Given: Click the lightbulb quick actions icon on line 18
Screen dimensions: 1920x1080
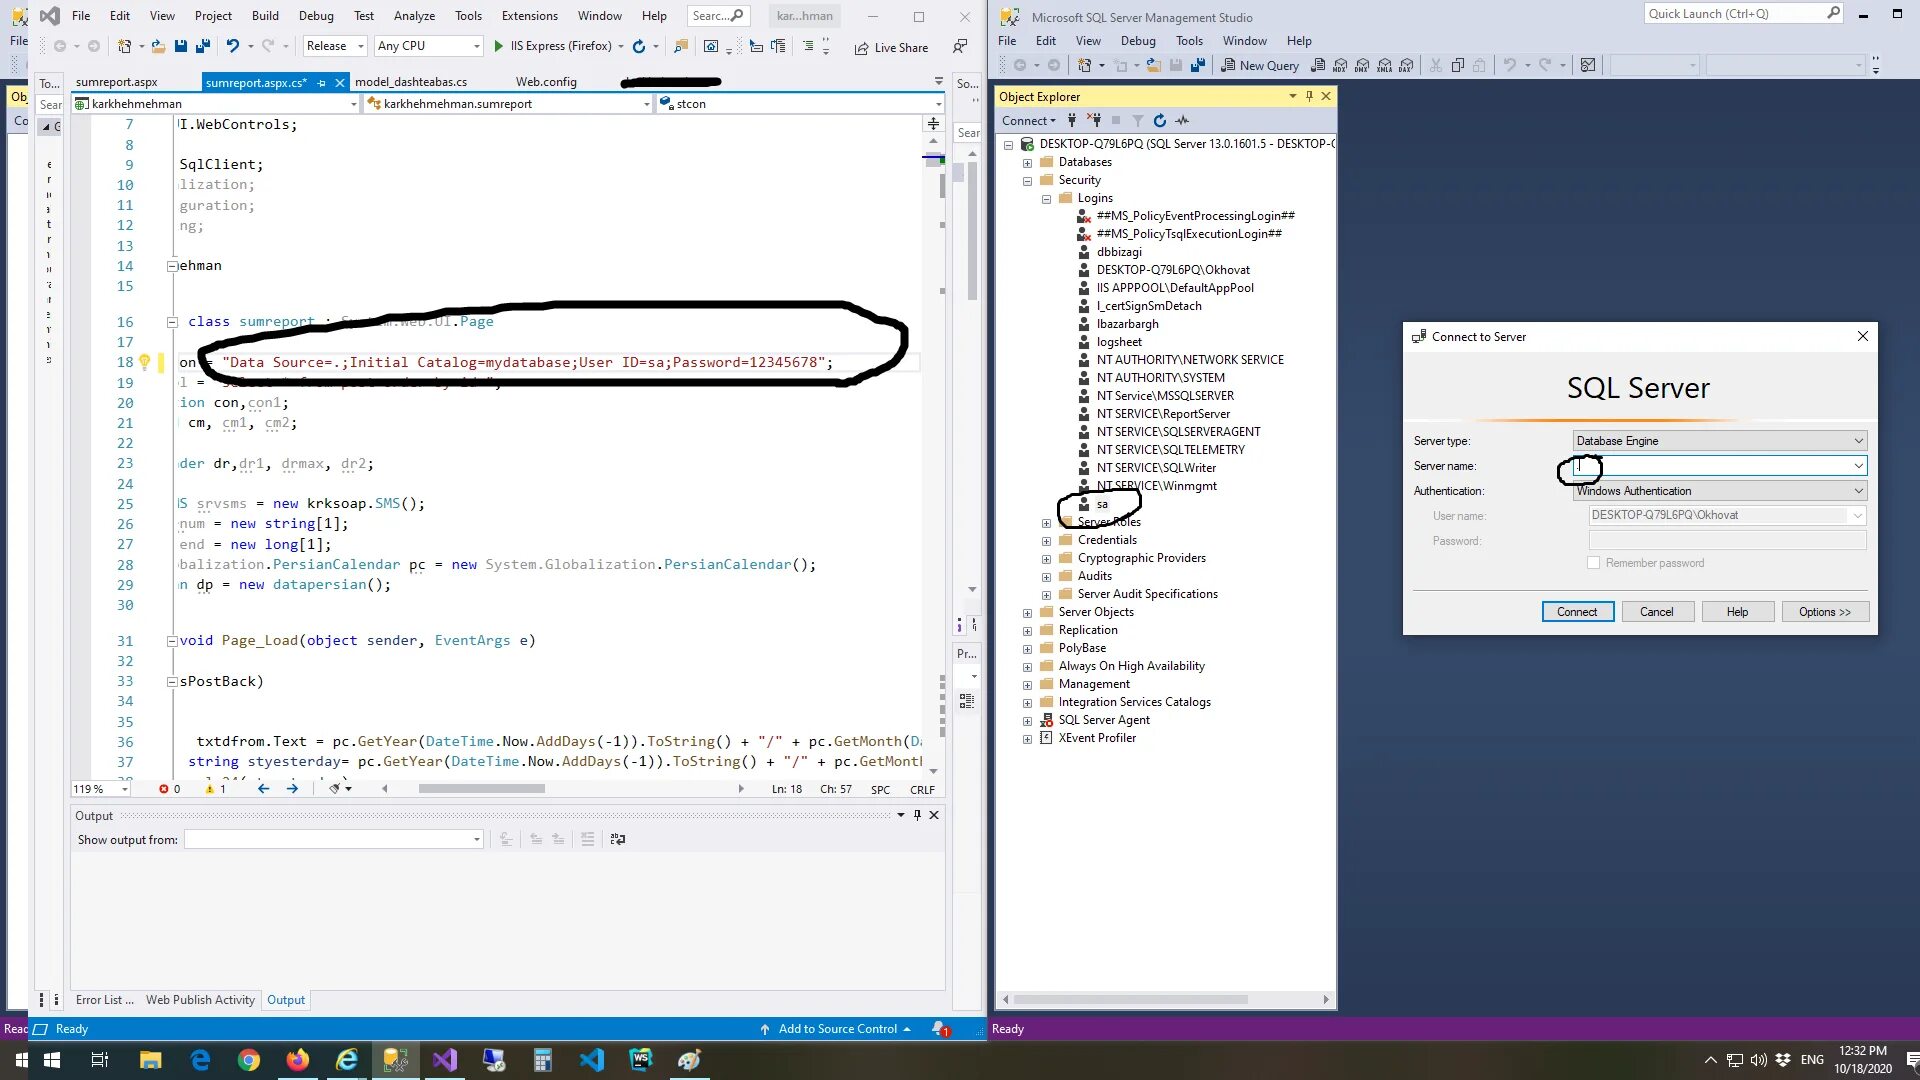Looking at the screenshot, I should tap(144, 361).
